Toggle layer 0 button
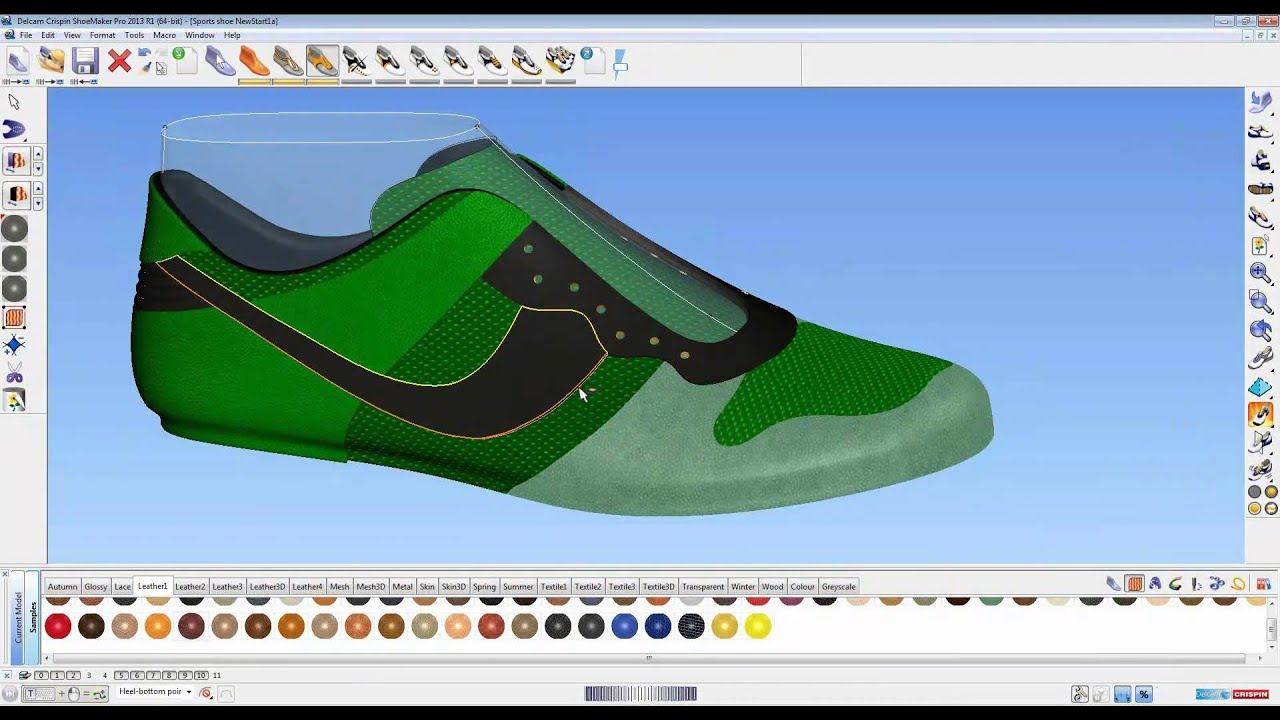 (x=41, y=675)
